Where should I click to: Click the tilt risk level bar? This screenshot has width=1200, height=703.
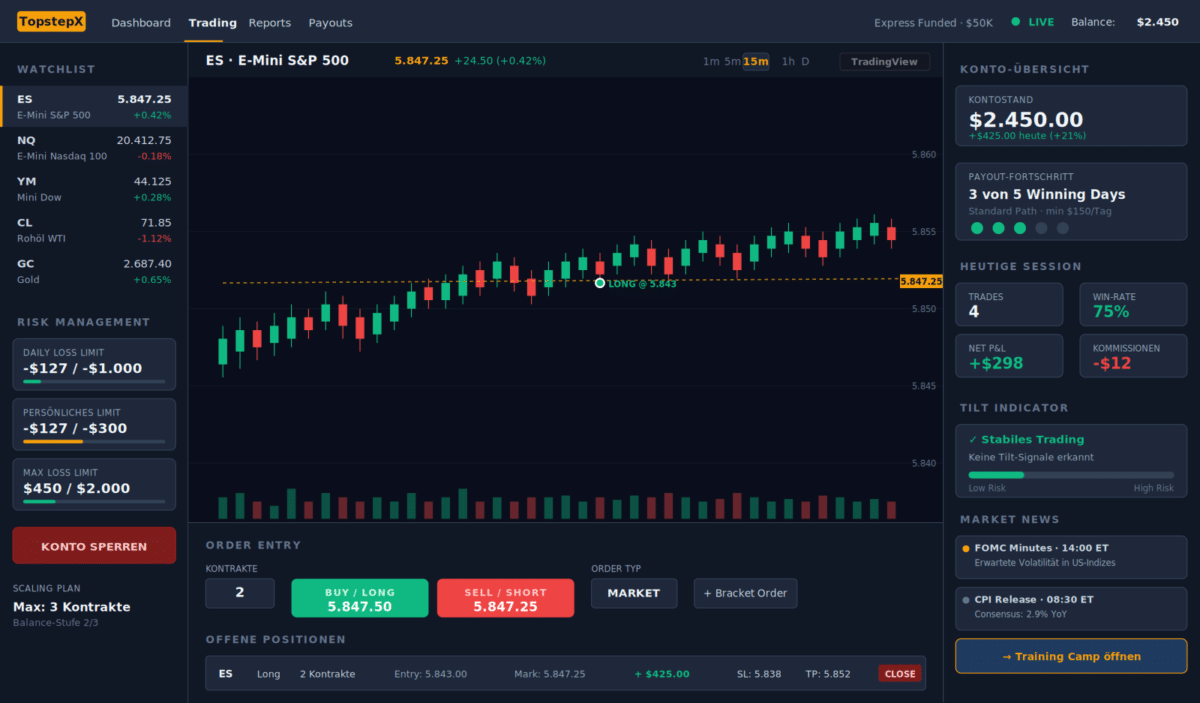pos(1071,475)
